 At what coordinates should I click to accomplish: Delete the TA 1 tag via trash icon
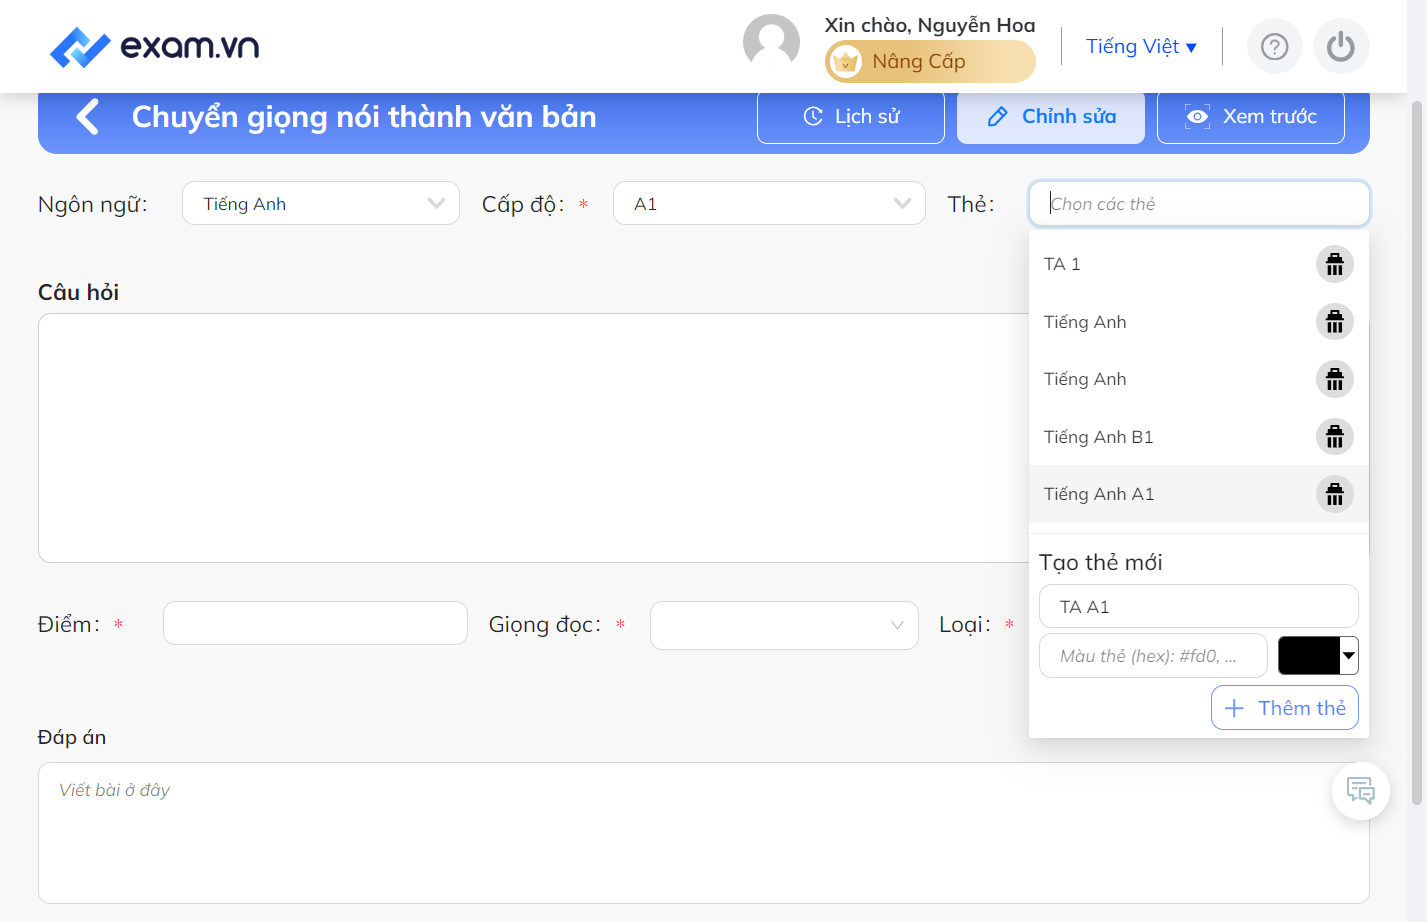pyautogui.click(x=1334, y=264)
